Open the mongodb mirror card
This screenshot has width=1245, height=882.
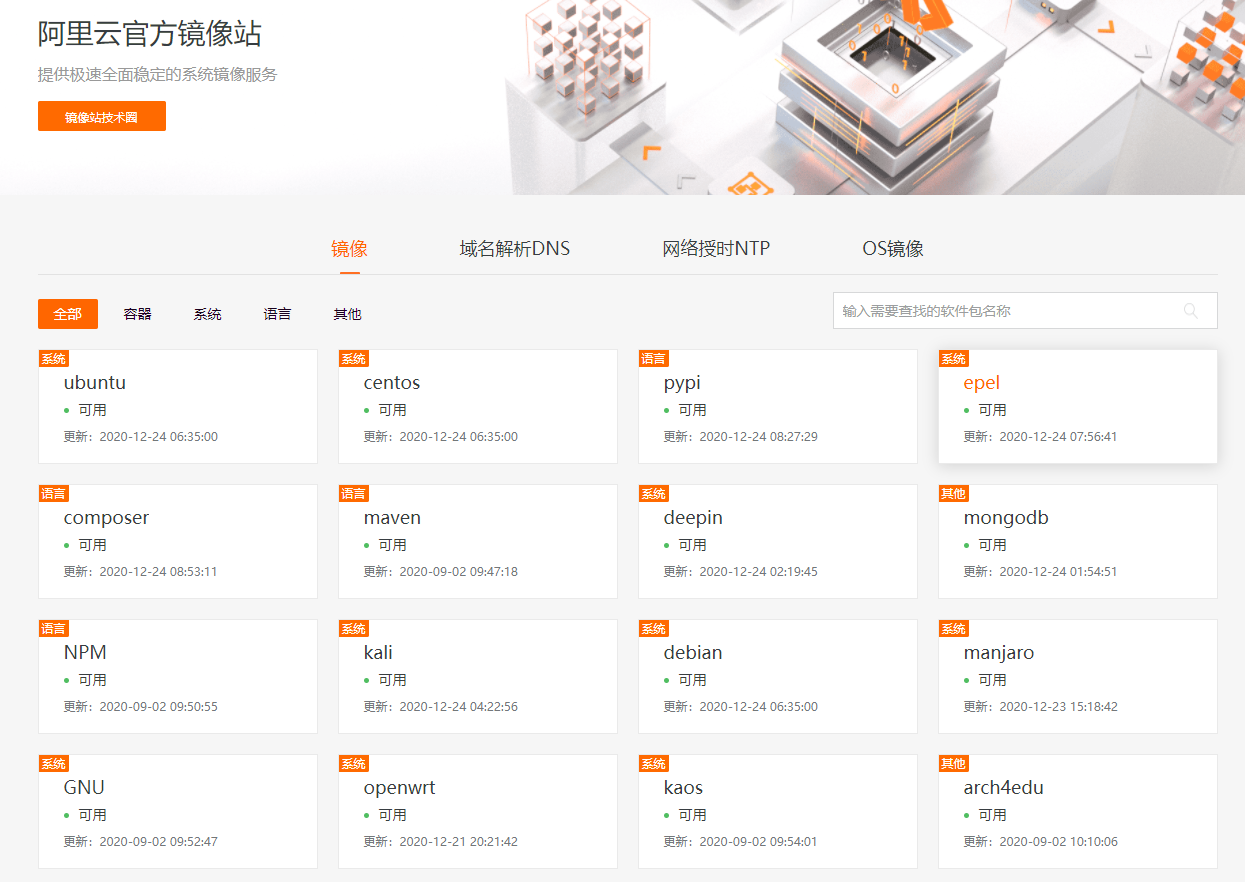point(1078,542)
